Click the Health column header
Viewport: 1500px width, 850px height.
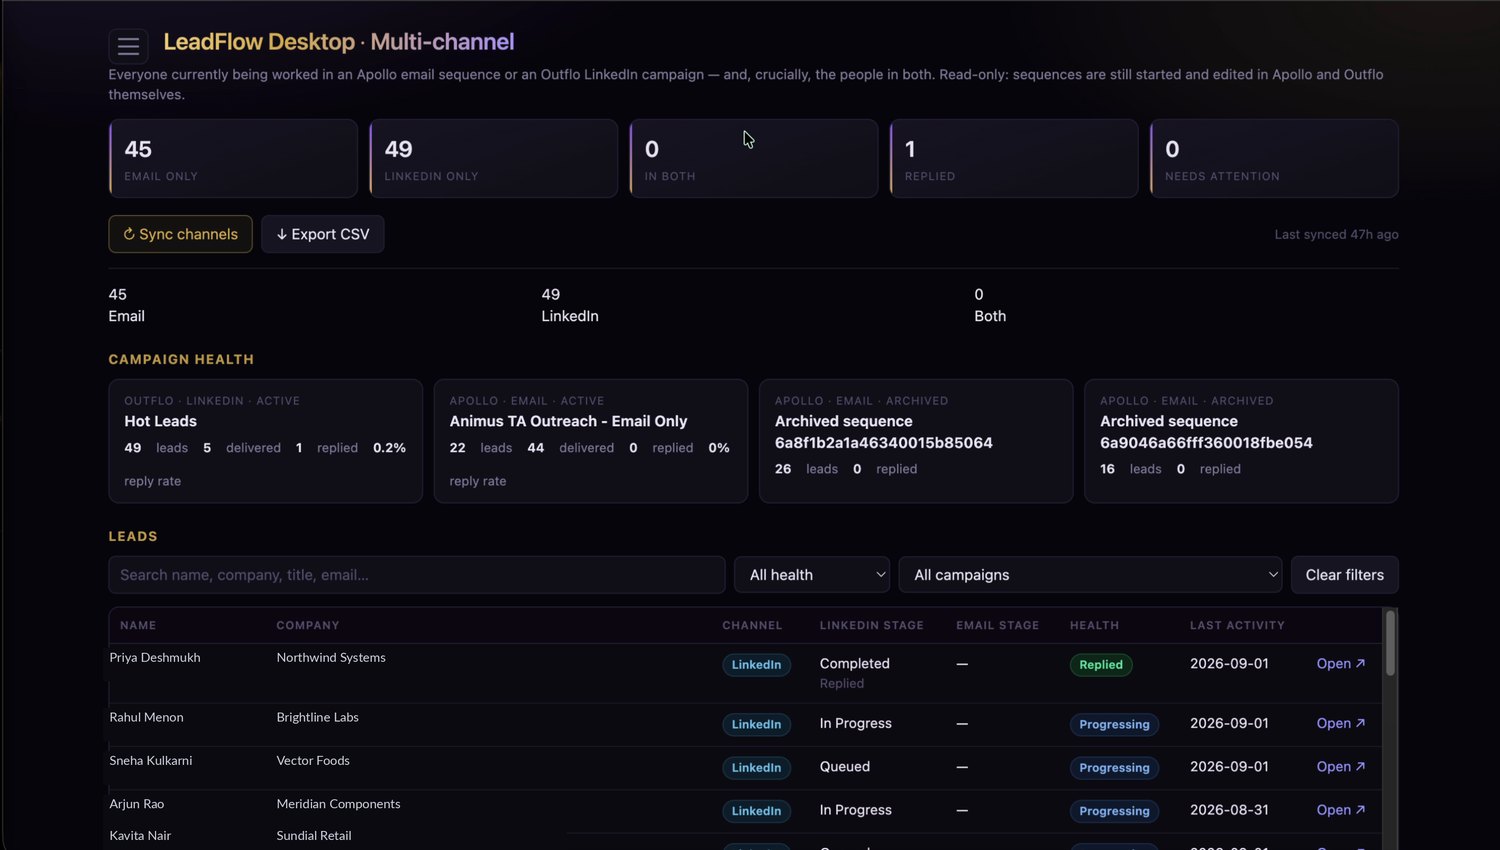[x=1094, y=626]
